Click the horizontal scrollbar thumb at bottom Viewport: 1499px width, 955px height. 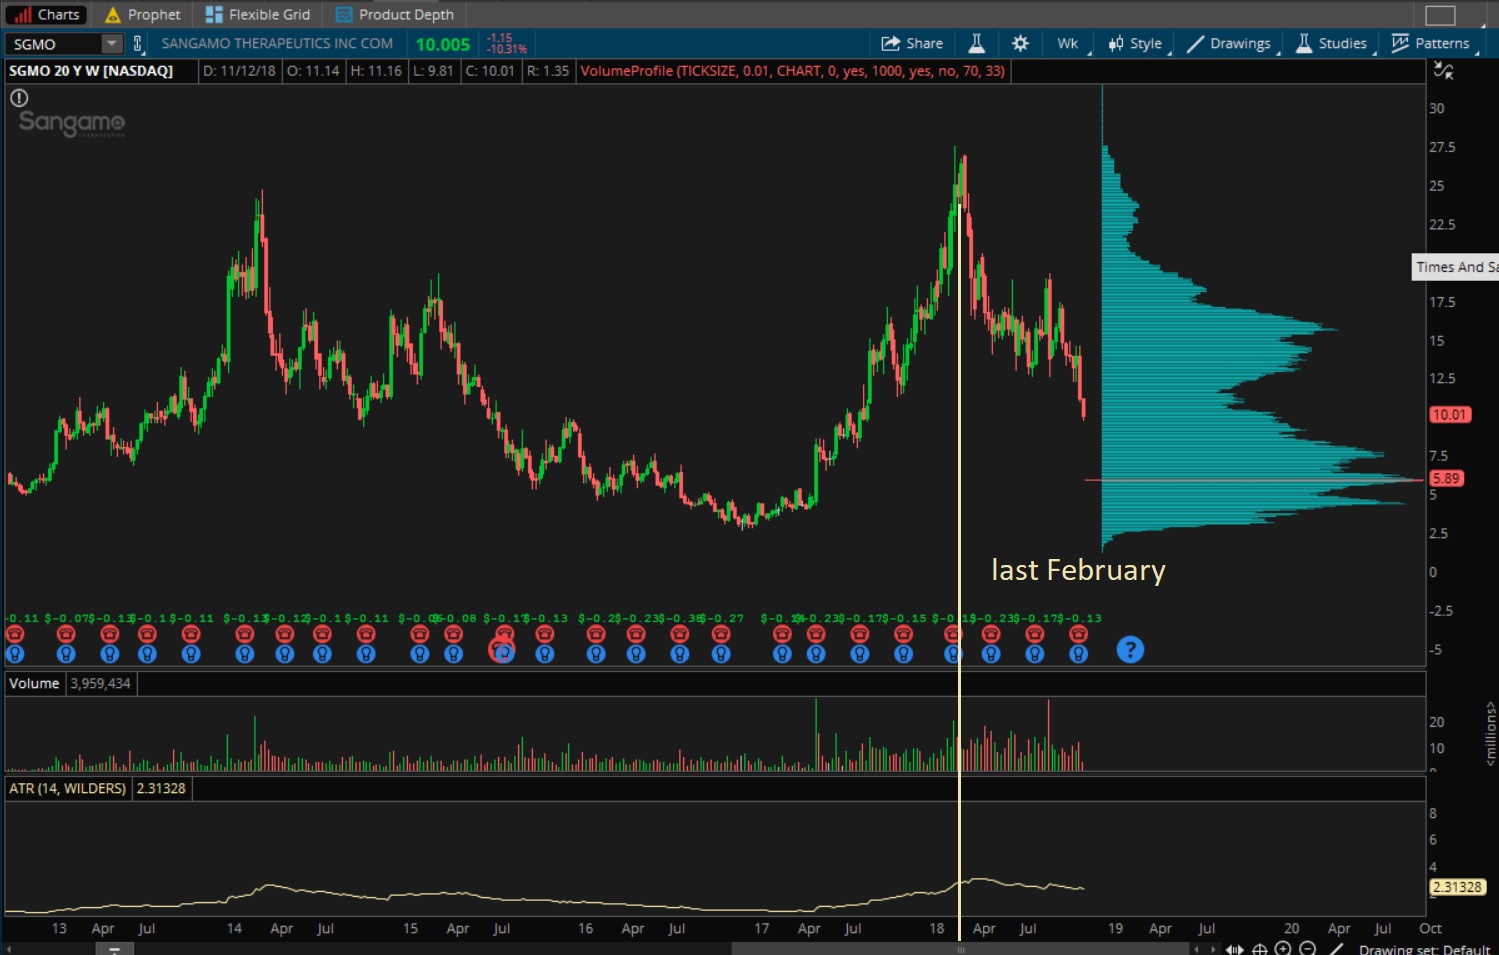[x=960, y=949]
